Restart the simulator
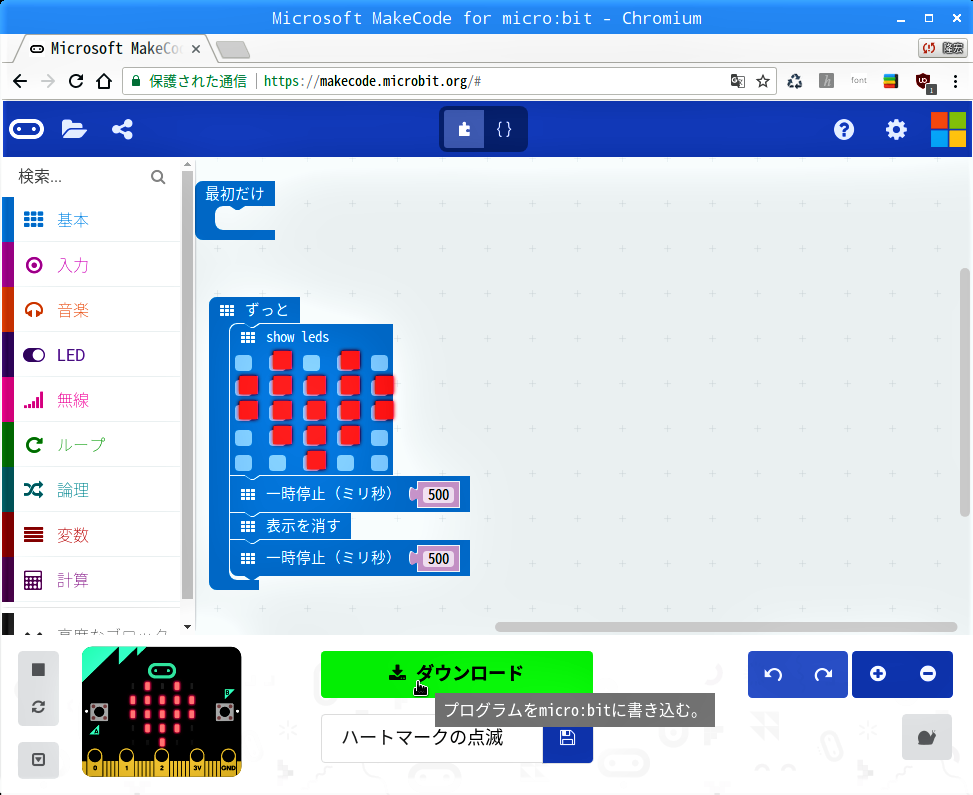The width and height of the screenshot is (973, 795). tap(38, 707)
